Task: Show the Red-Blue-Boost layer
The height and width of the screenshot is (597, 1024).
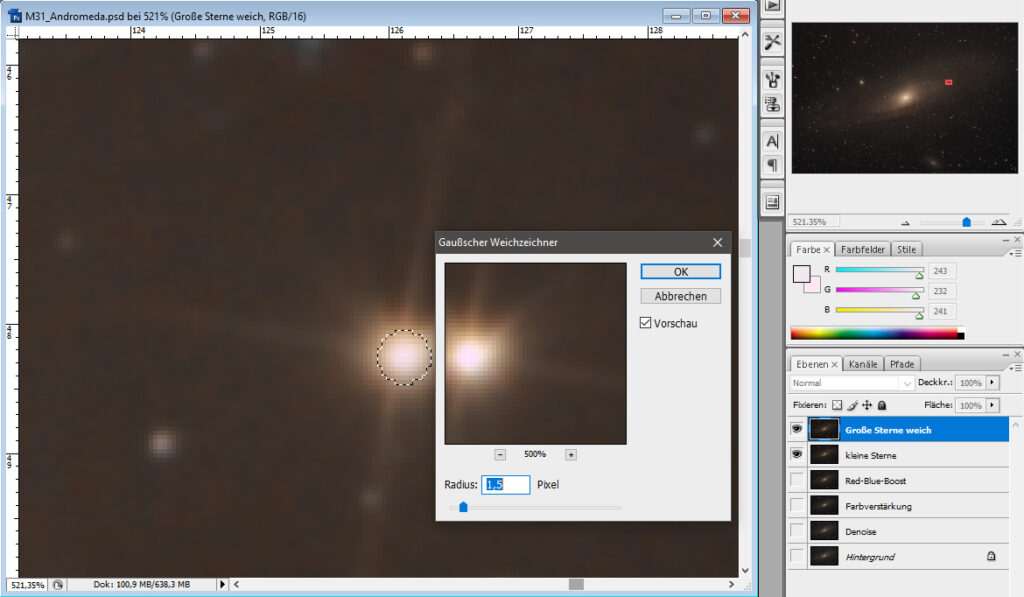Action: click(x=797, y=480)
